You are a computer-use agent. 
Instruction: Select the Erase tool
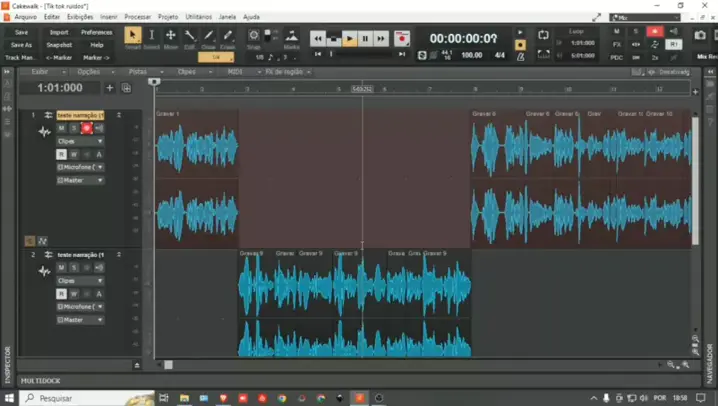point(228,36)
